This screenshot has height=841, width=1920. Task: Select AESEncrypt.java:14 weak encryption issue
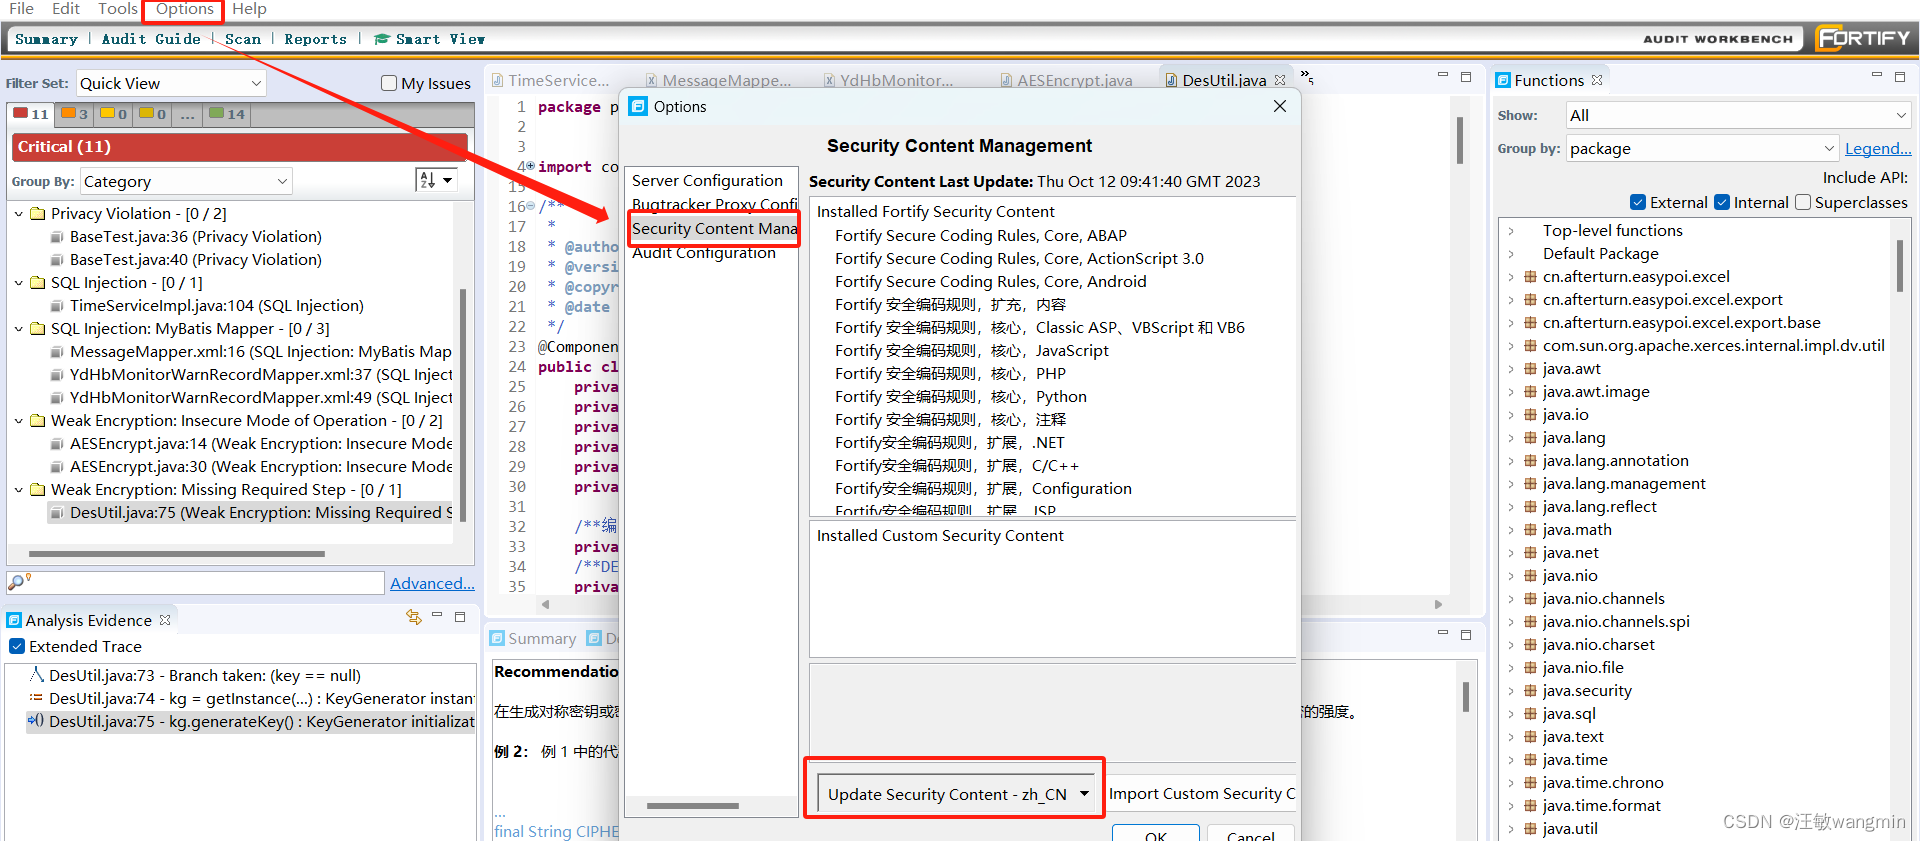click(x=251, y=443)
